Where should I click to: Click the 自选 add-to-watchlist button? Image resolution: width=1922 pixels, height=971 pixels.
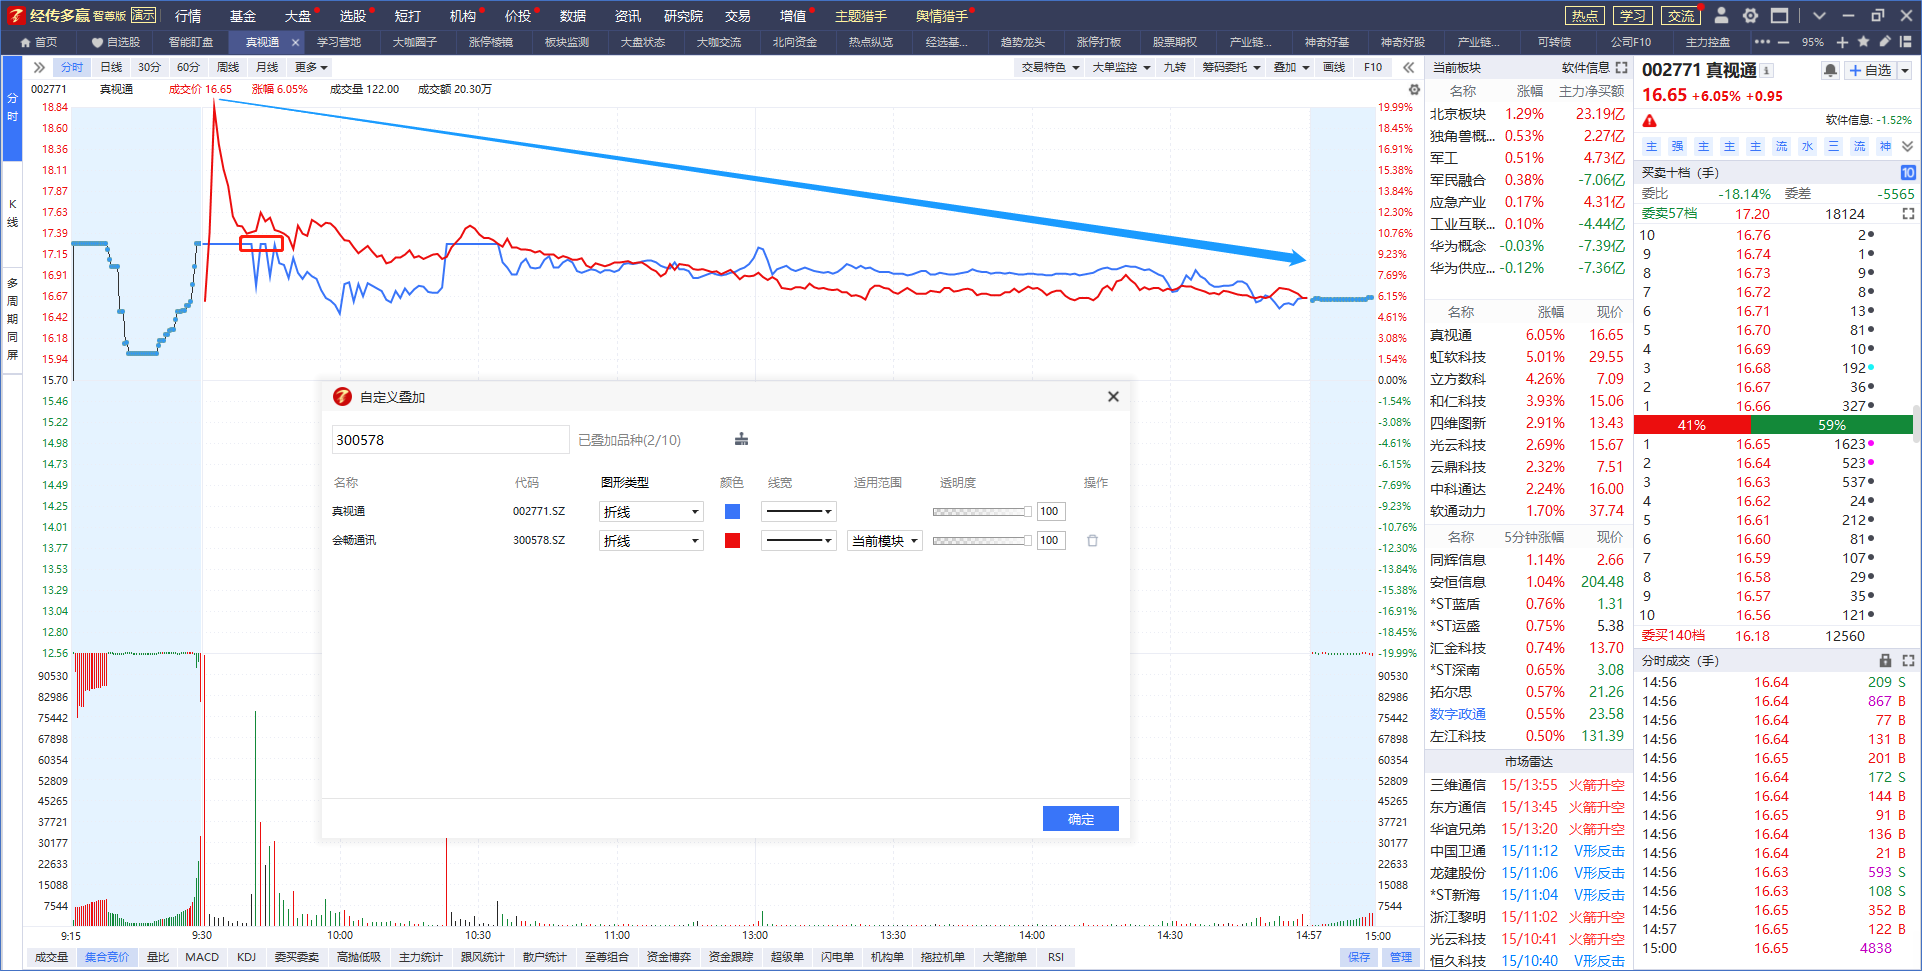pyautogui.click(x=1870, y=70)
